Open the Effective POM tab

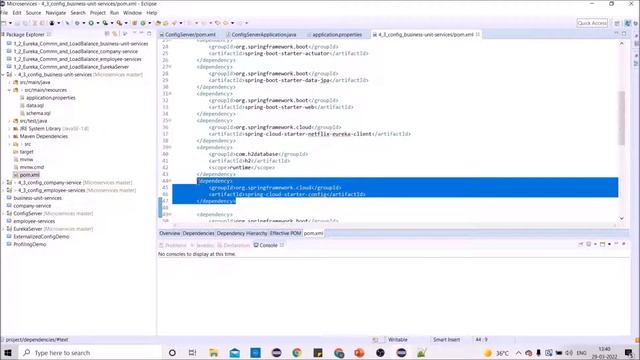(x=285, y=233)
